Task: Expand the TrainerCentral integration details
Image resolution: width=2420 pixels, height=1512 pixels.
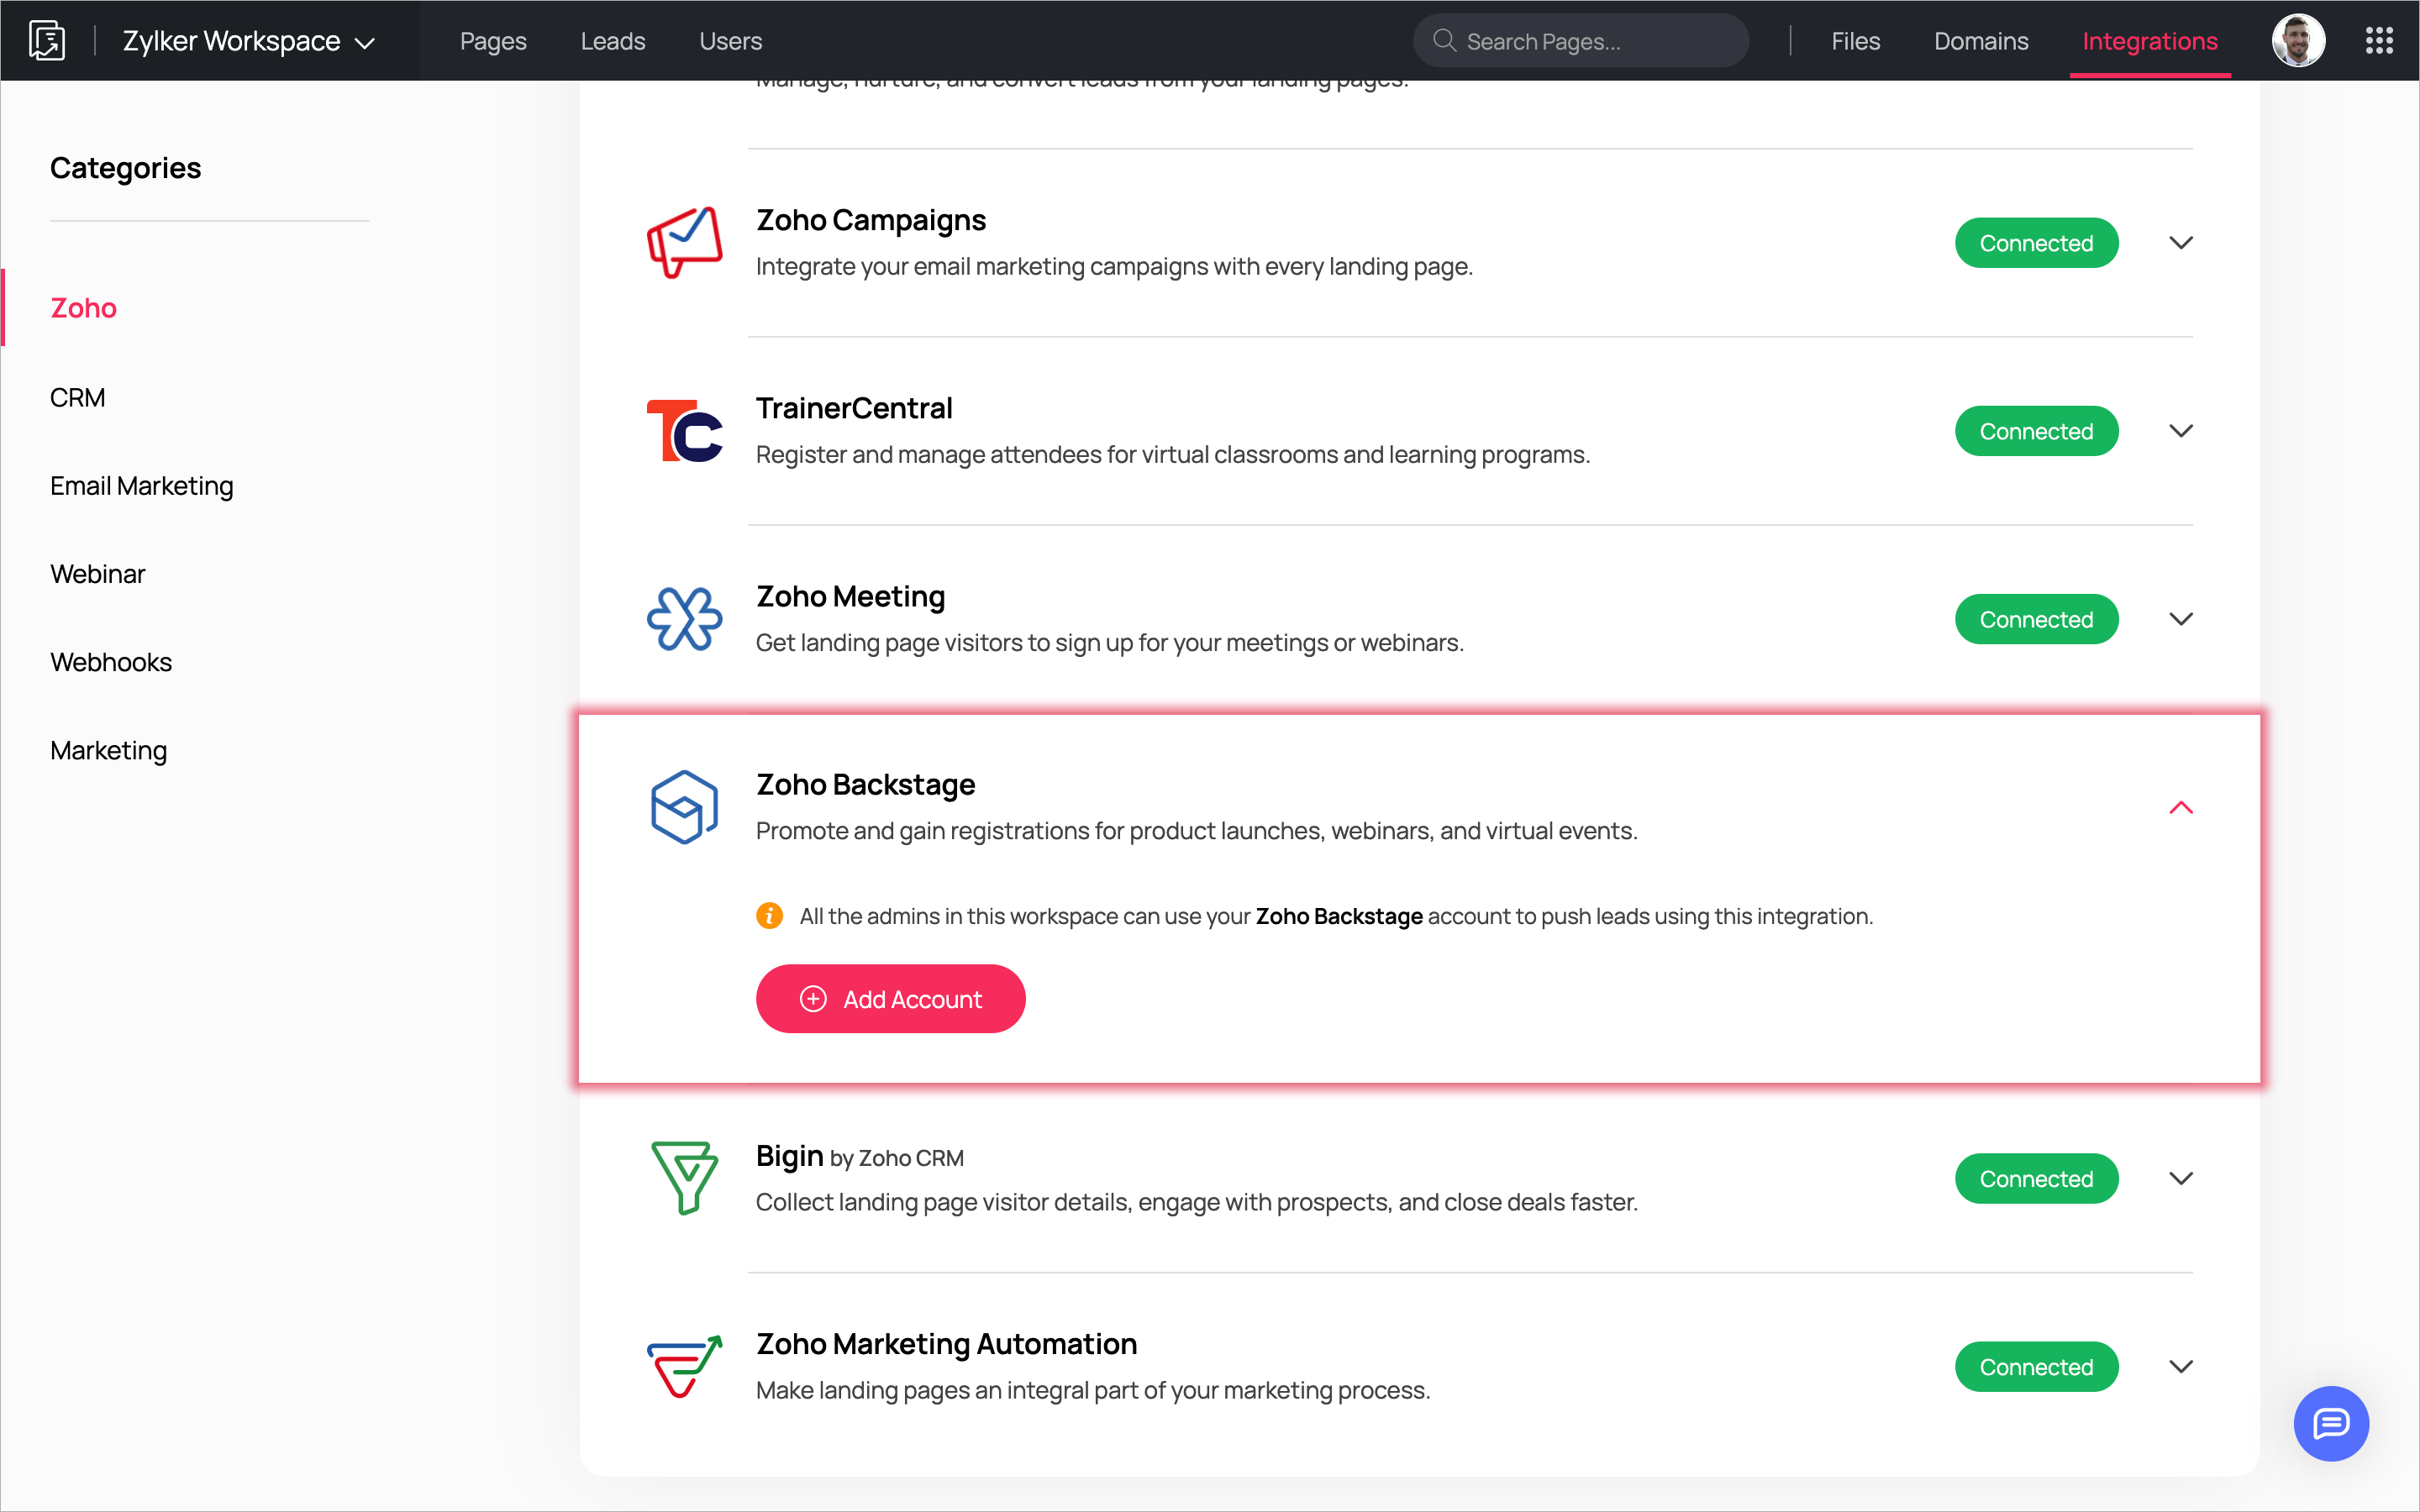Action: click(2181, 431)
